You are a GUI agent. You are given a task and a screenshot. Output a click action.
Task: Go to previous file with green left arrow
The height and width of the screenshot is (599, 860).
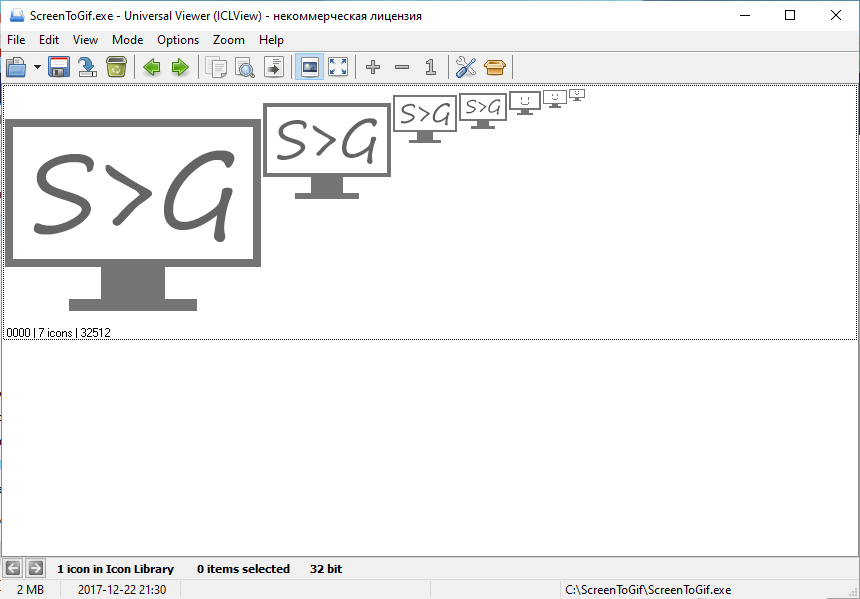tap(152, 67)
